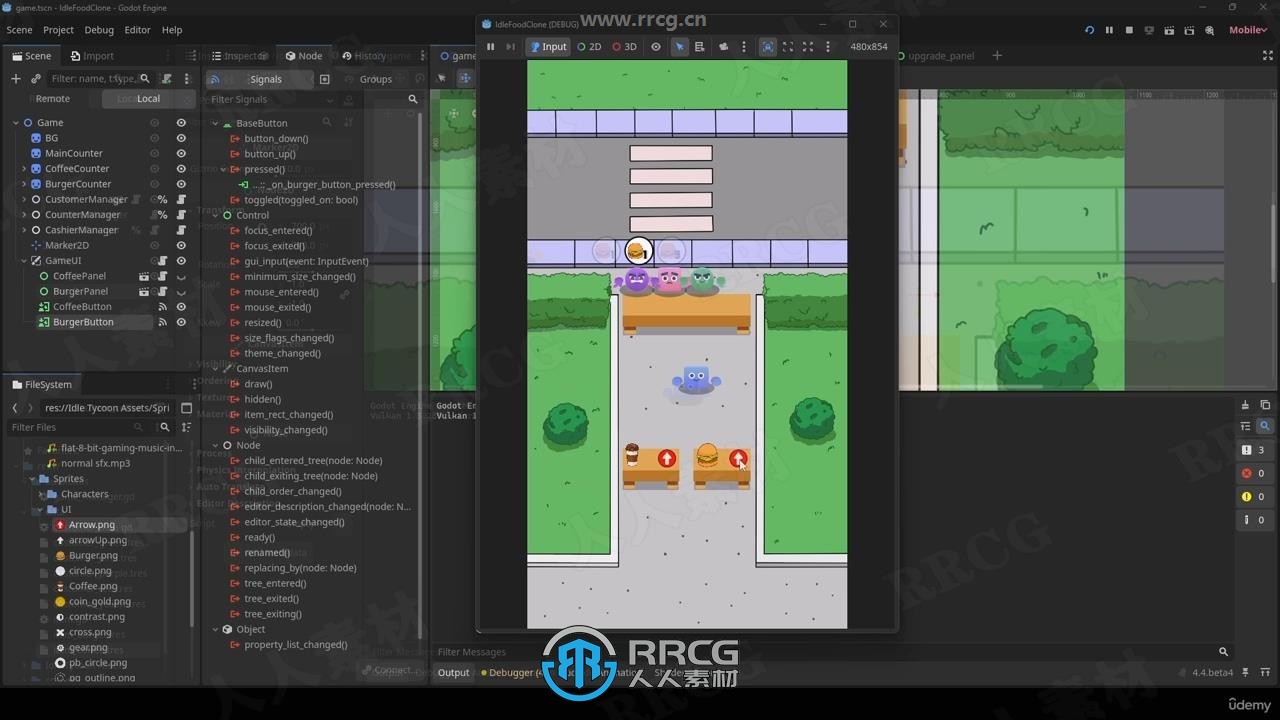Select the BurgerButton node
The width and height of the screenshot is (1280, 720).
(83, 322)
